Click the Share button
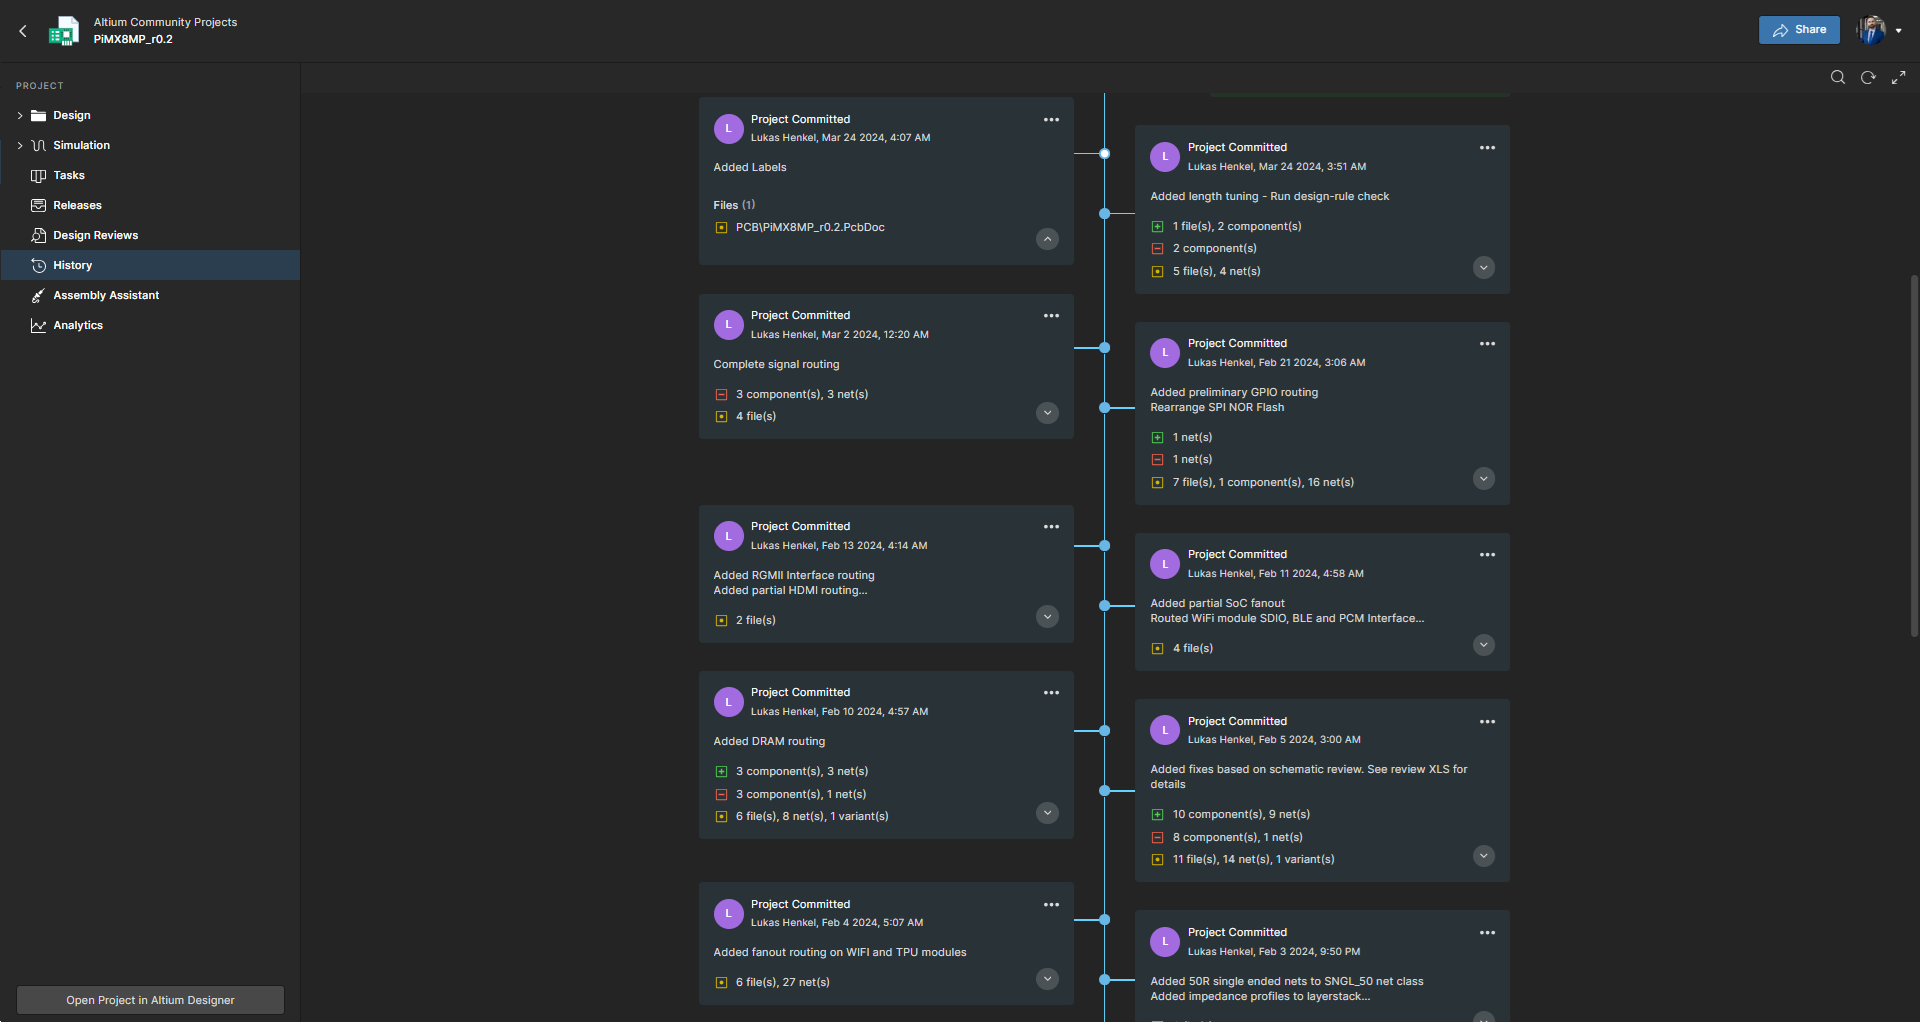 click(x=1799, y=30)
